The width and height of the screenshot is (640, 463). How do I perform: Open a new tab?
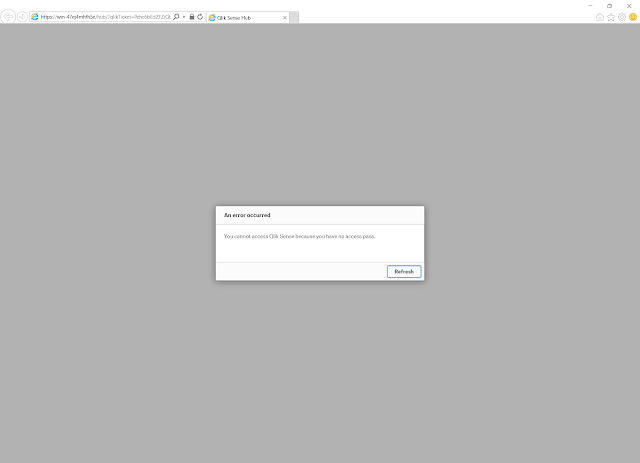(x=294, y=18)
